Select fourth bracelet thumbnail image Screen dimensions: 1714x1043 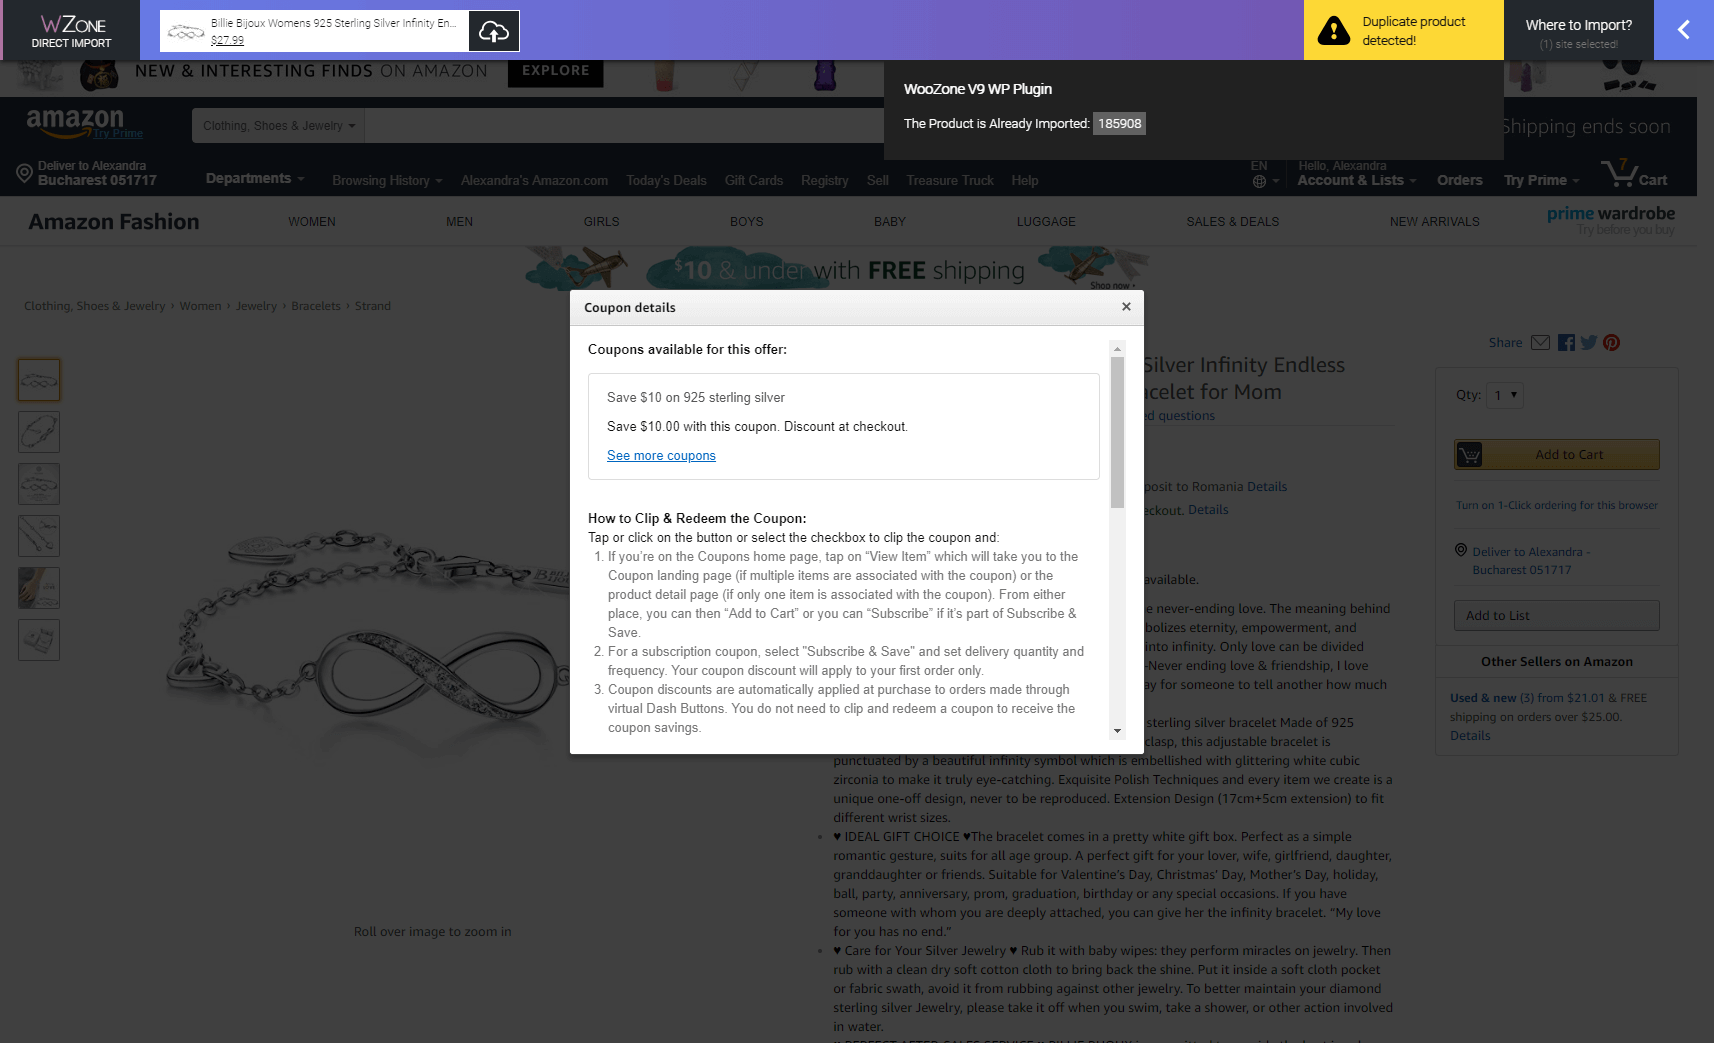pos(39,536)
